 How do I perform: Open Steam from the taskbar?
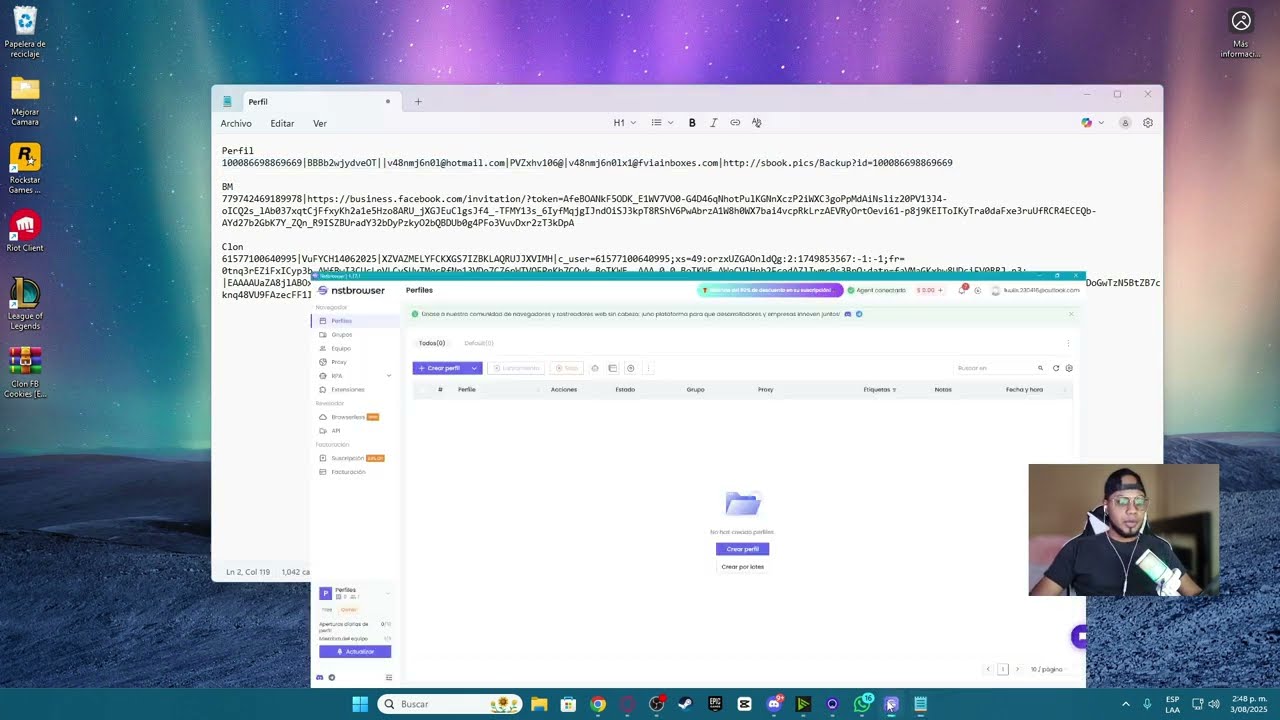click(x=685, y=704)
